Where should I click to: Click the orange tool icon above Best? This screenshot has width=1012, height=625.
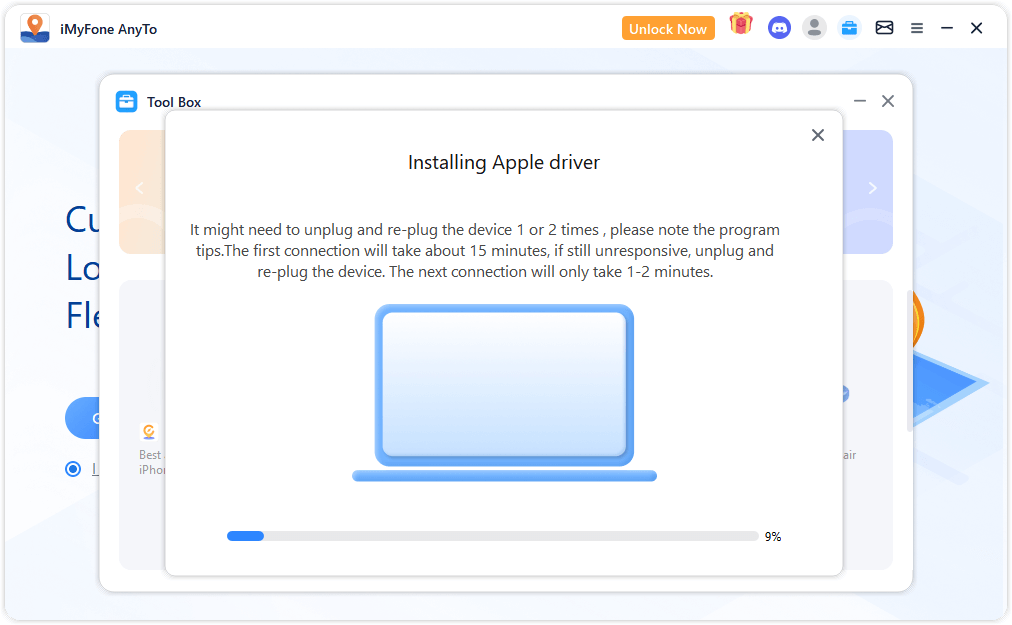[x=149, y=431]
